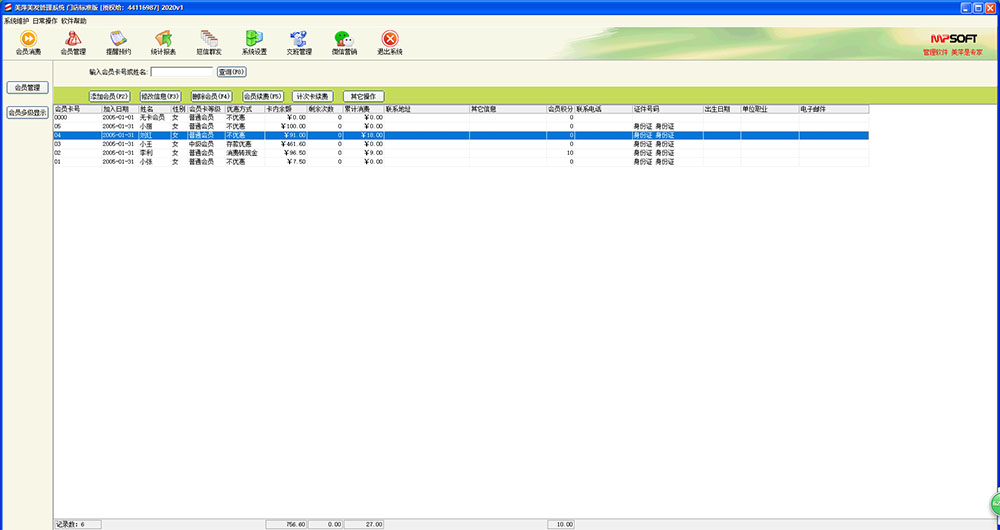
Task: Open the 统计报表 reports icon
Action: click(x=163, y=41)
